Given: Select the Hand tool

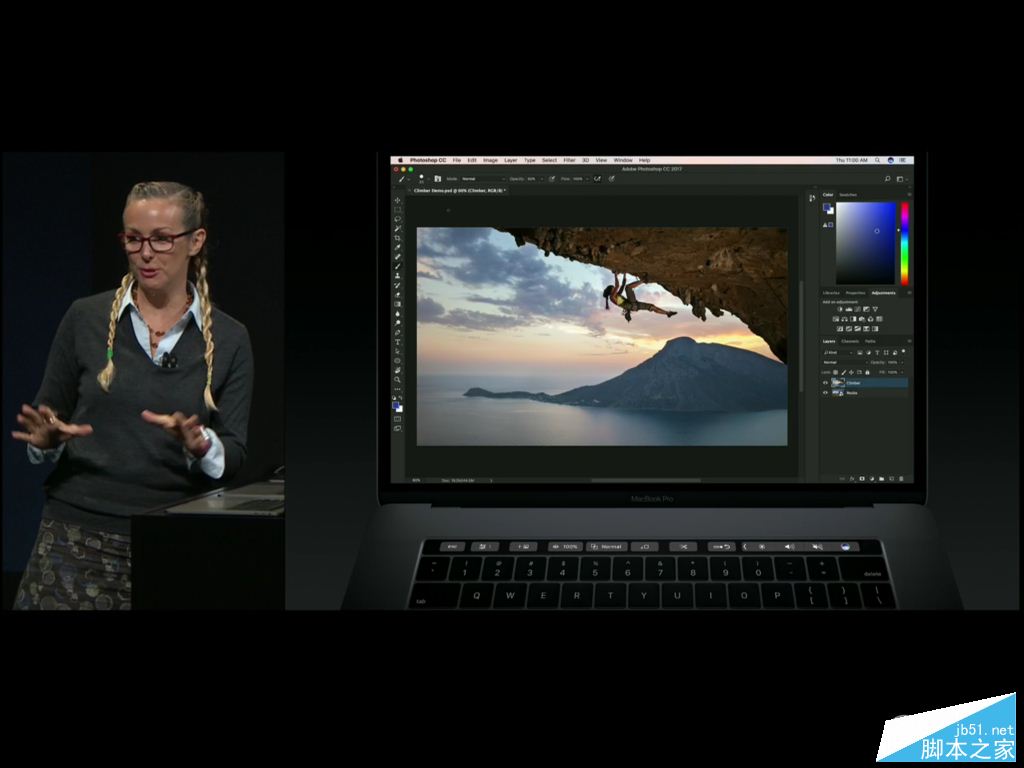Looking at the screenshot, I should click(x=397, y=370).
